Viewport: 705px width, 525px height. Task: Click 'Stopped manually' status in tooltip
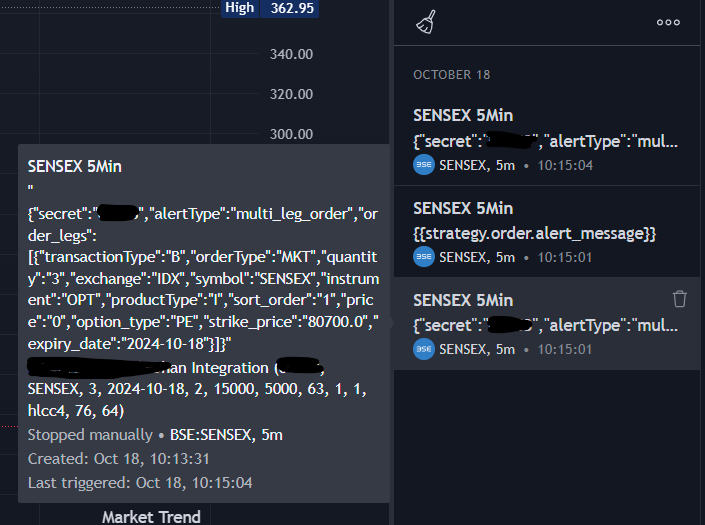tap(90, 435)
